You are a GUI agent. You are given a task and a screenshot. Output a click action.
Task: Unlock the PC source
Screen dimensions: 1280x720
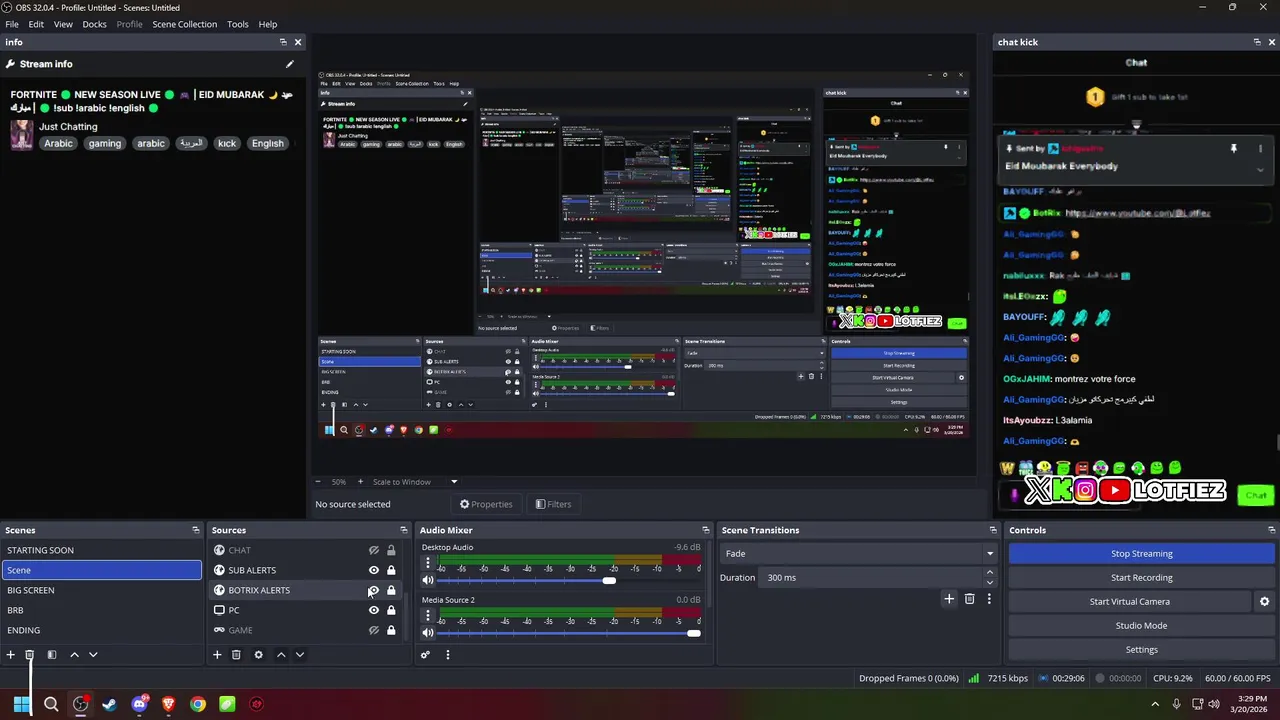click(391, 610)
